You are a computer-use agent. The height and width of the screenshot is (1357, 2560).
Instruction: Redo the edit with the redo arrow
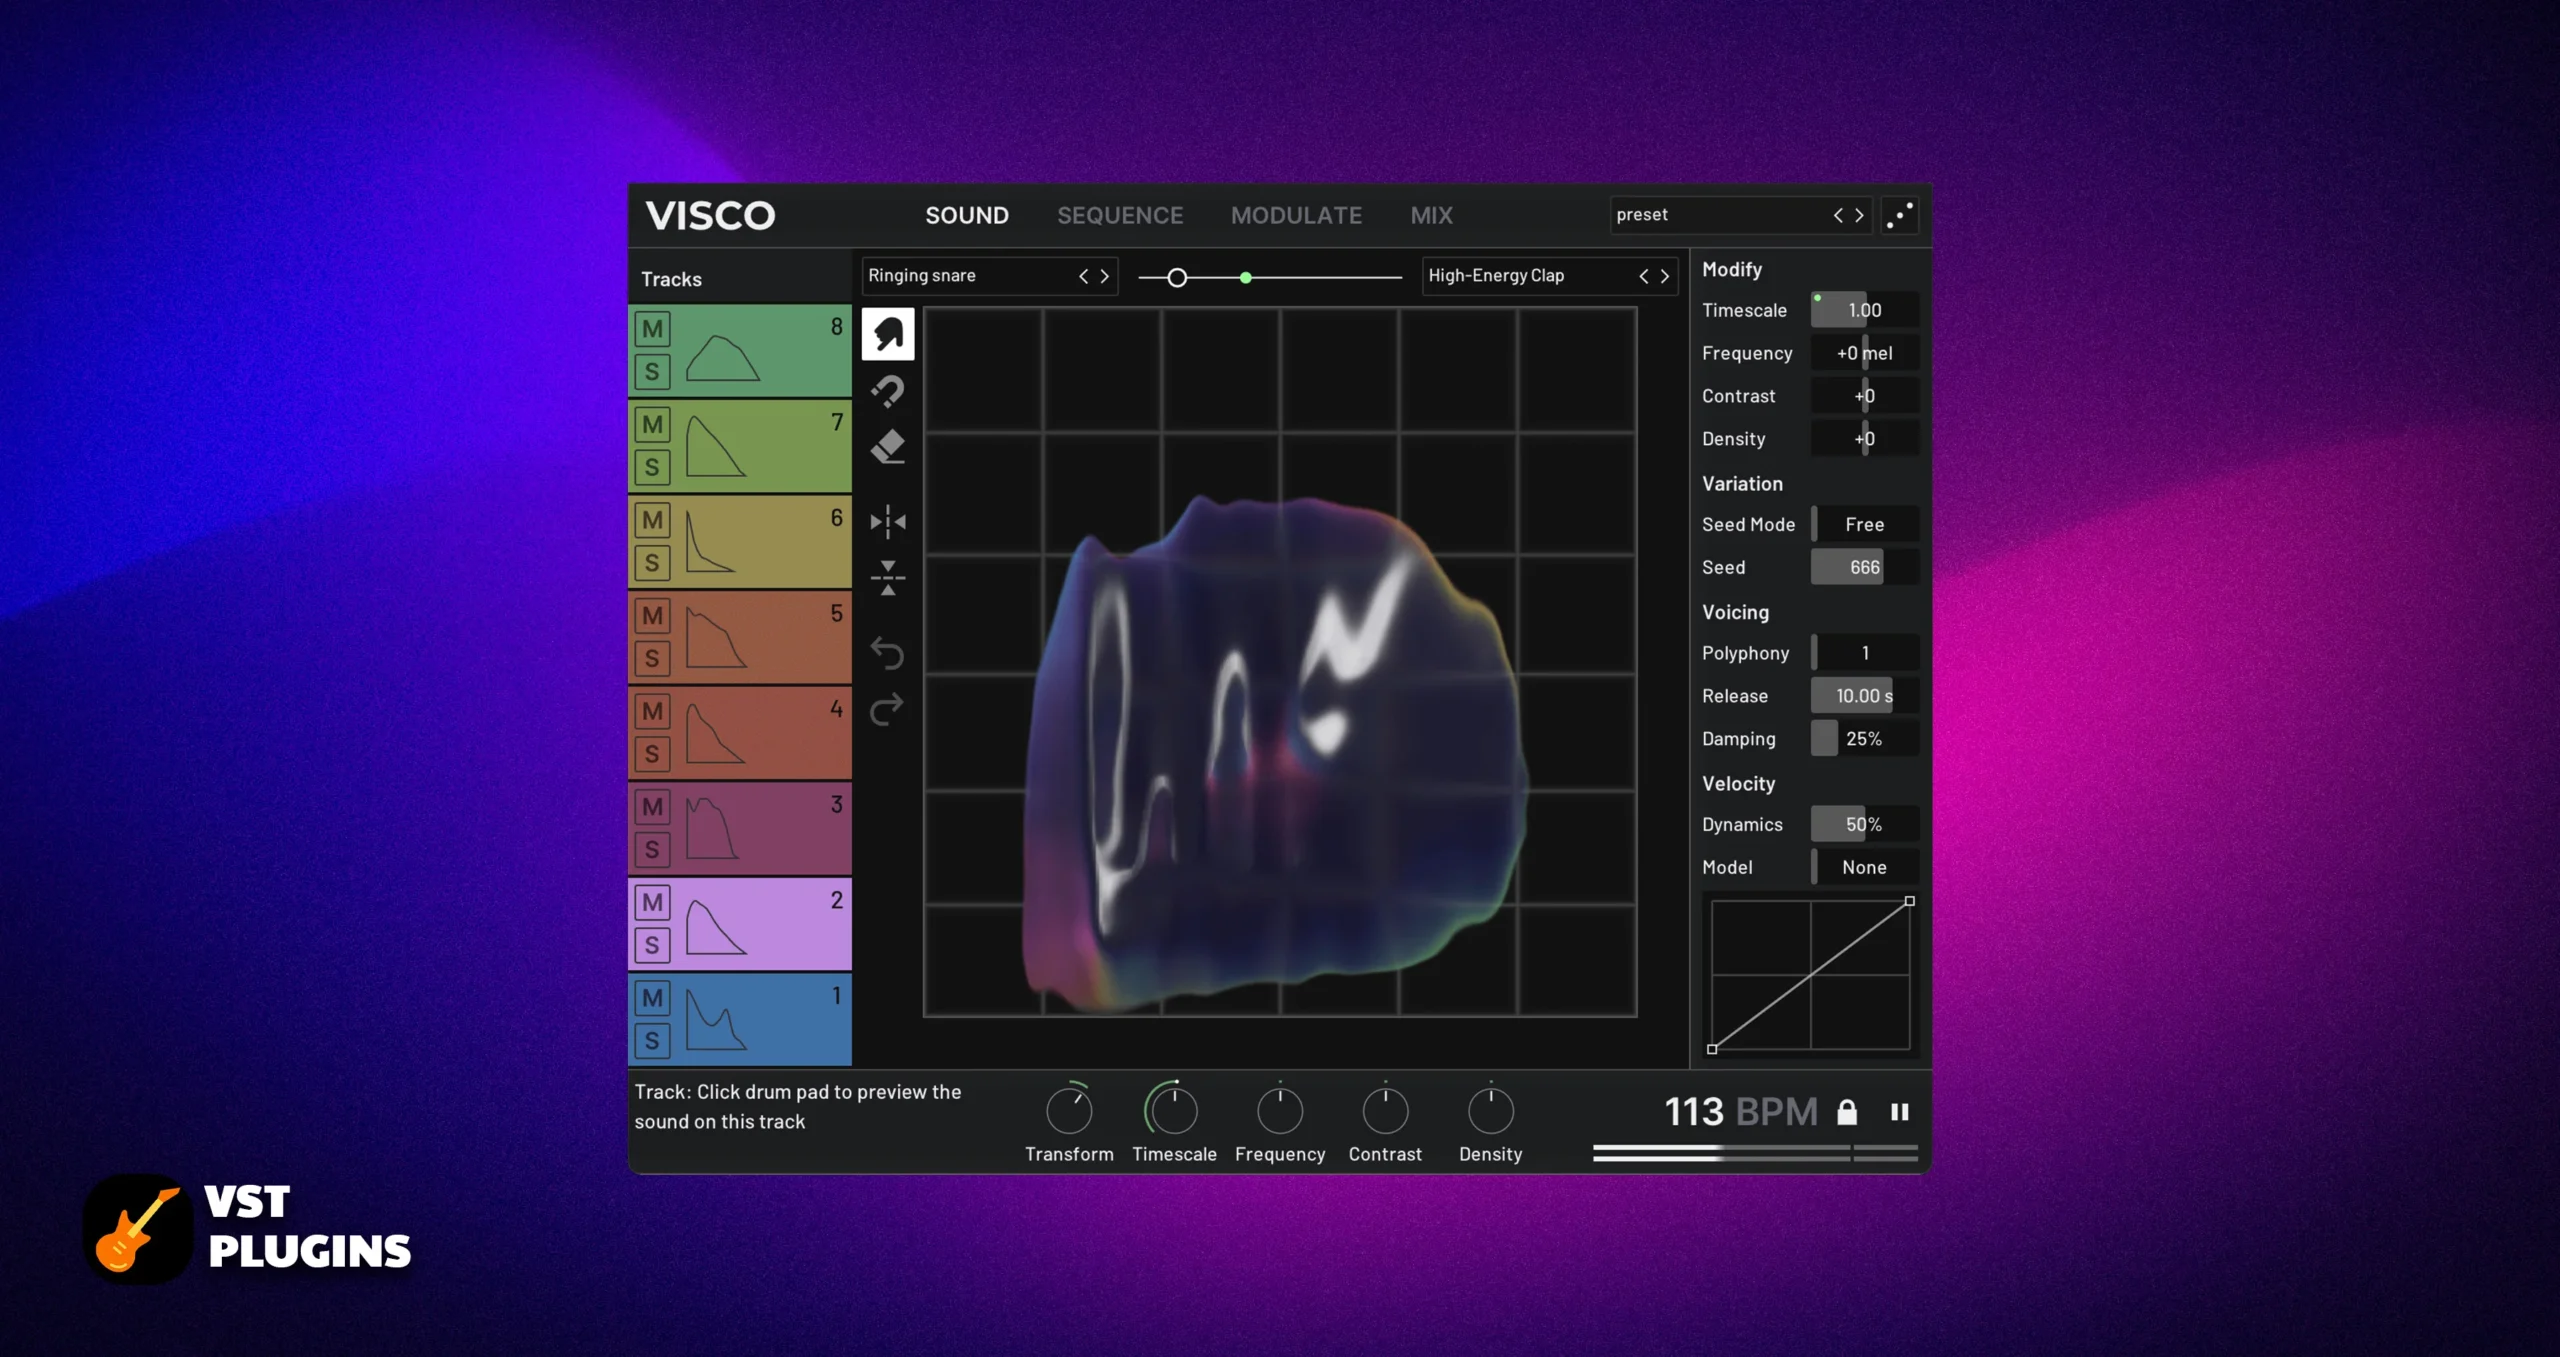(887, 710)
